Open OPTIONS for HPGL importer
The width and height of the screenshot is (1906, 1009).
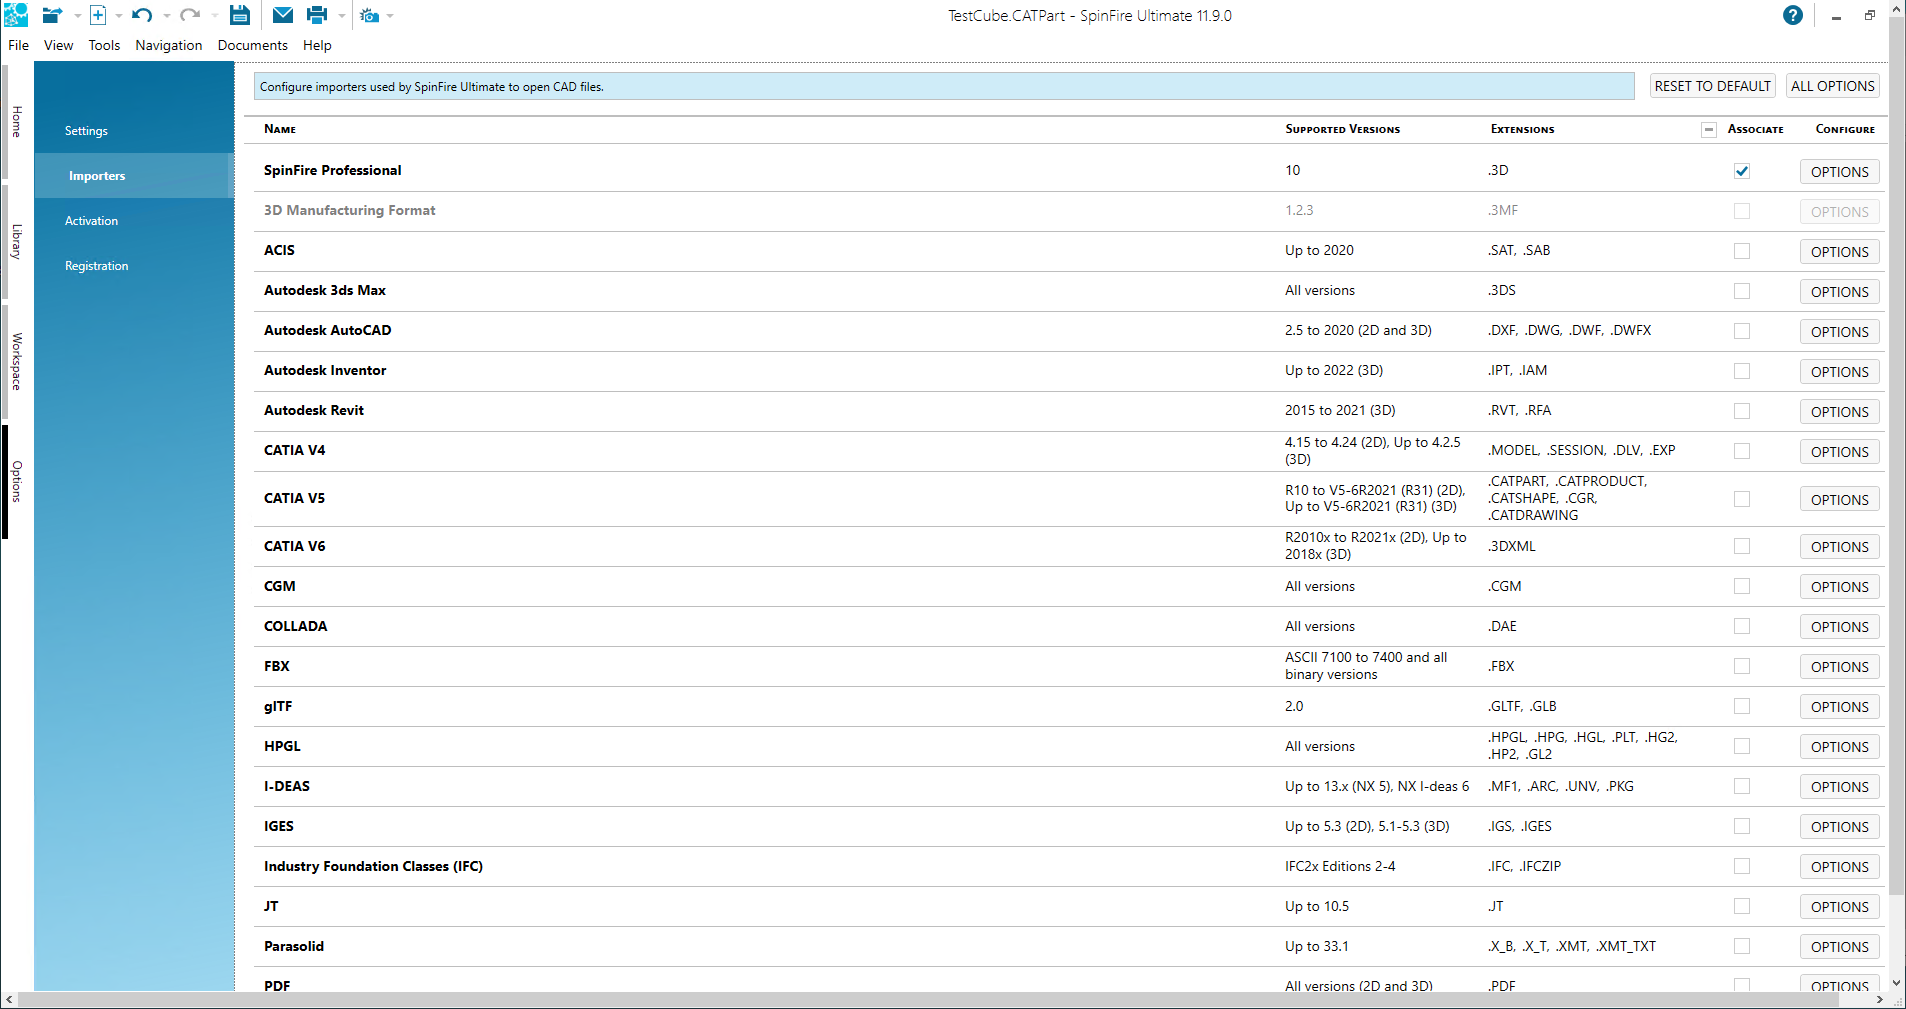(1839, 747)
